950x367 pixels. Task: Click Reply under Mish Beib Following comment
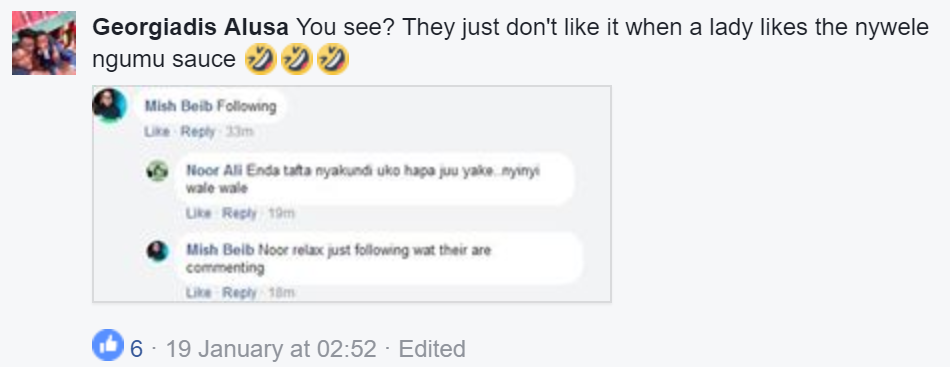198,131
